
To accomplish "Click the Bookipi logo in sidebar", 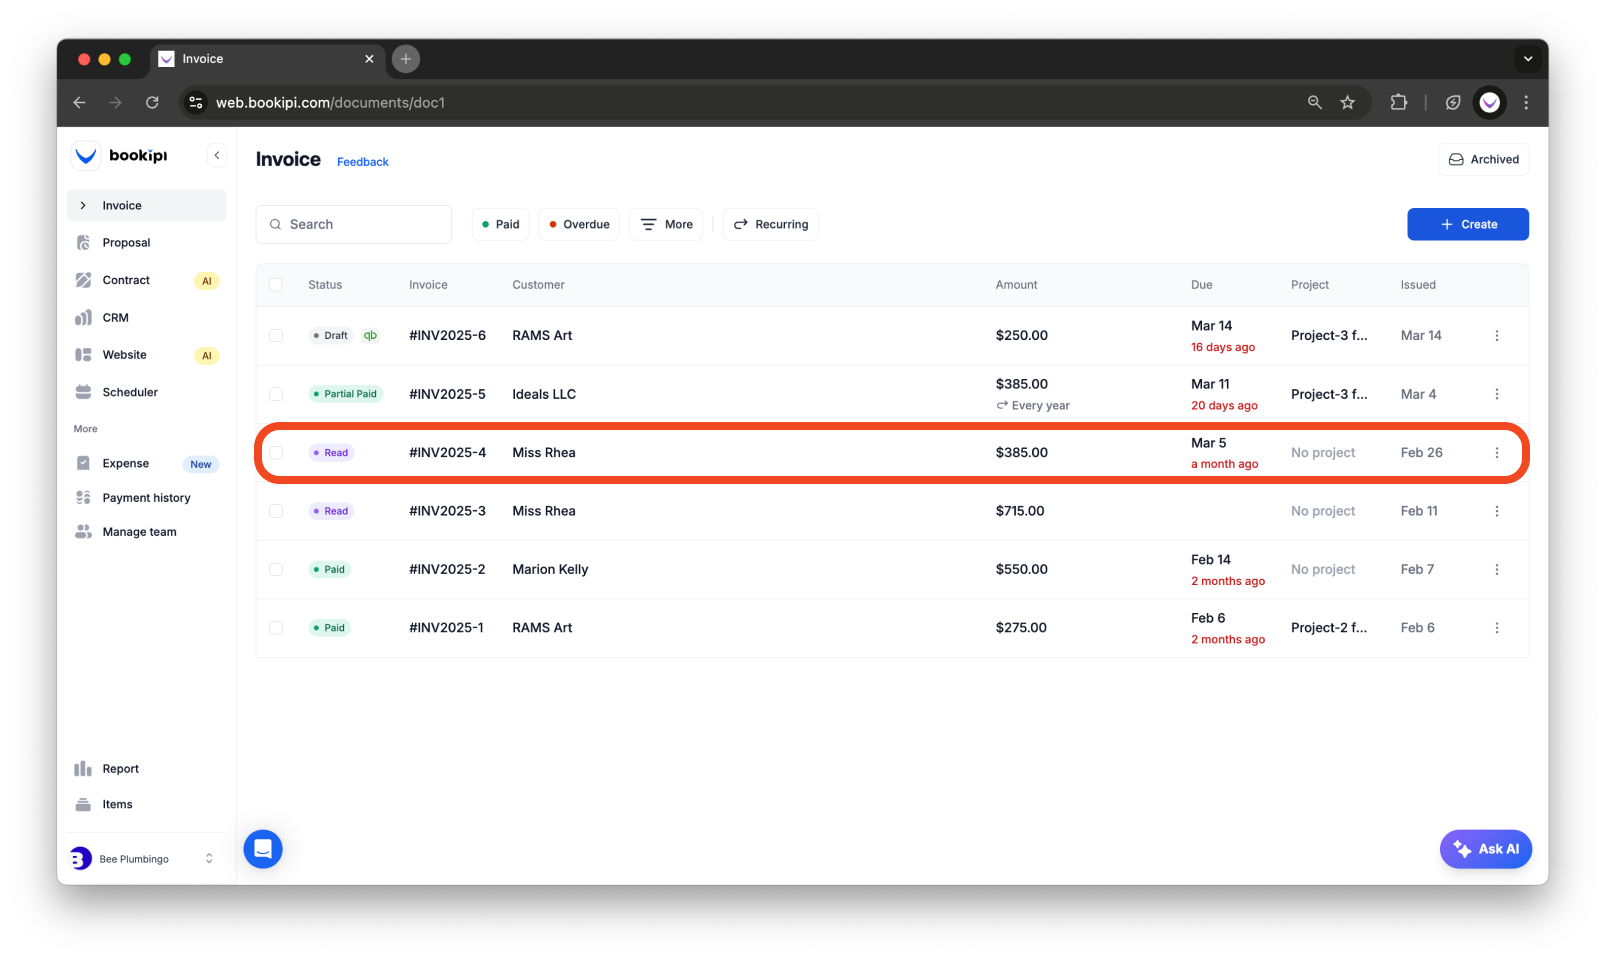I will click(x=122, y=156).
